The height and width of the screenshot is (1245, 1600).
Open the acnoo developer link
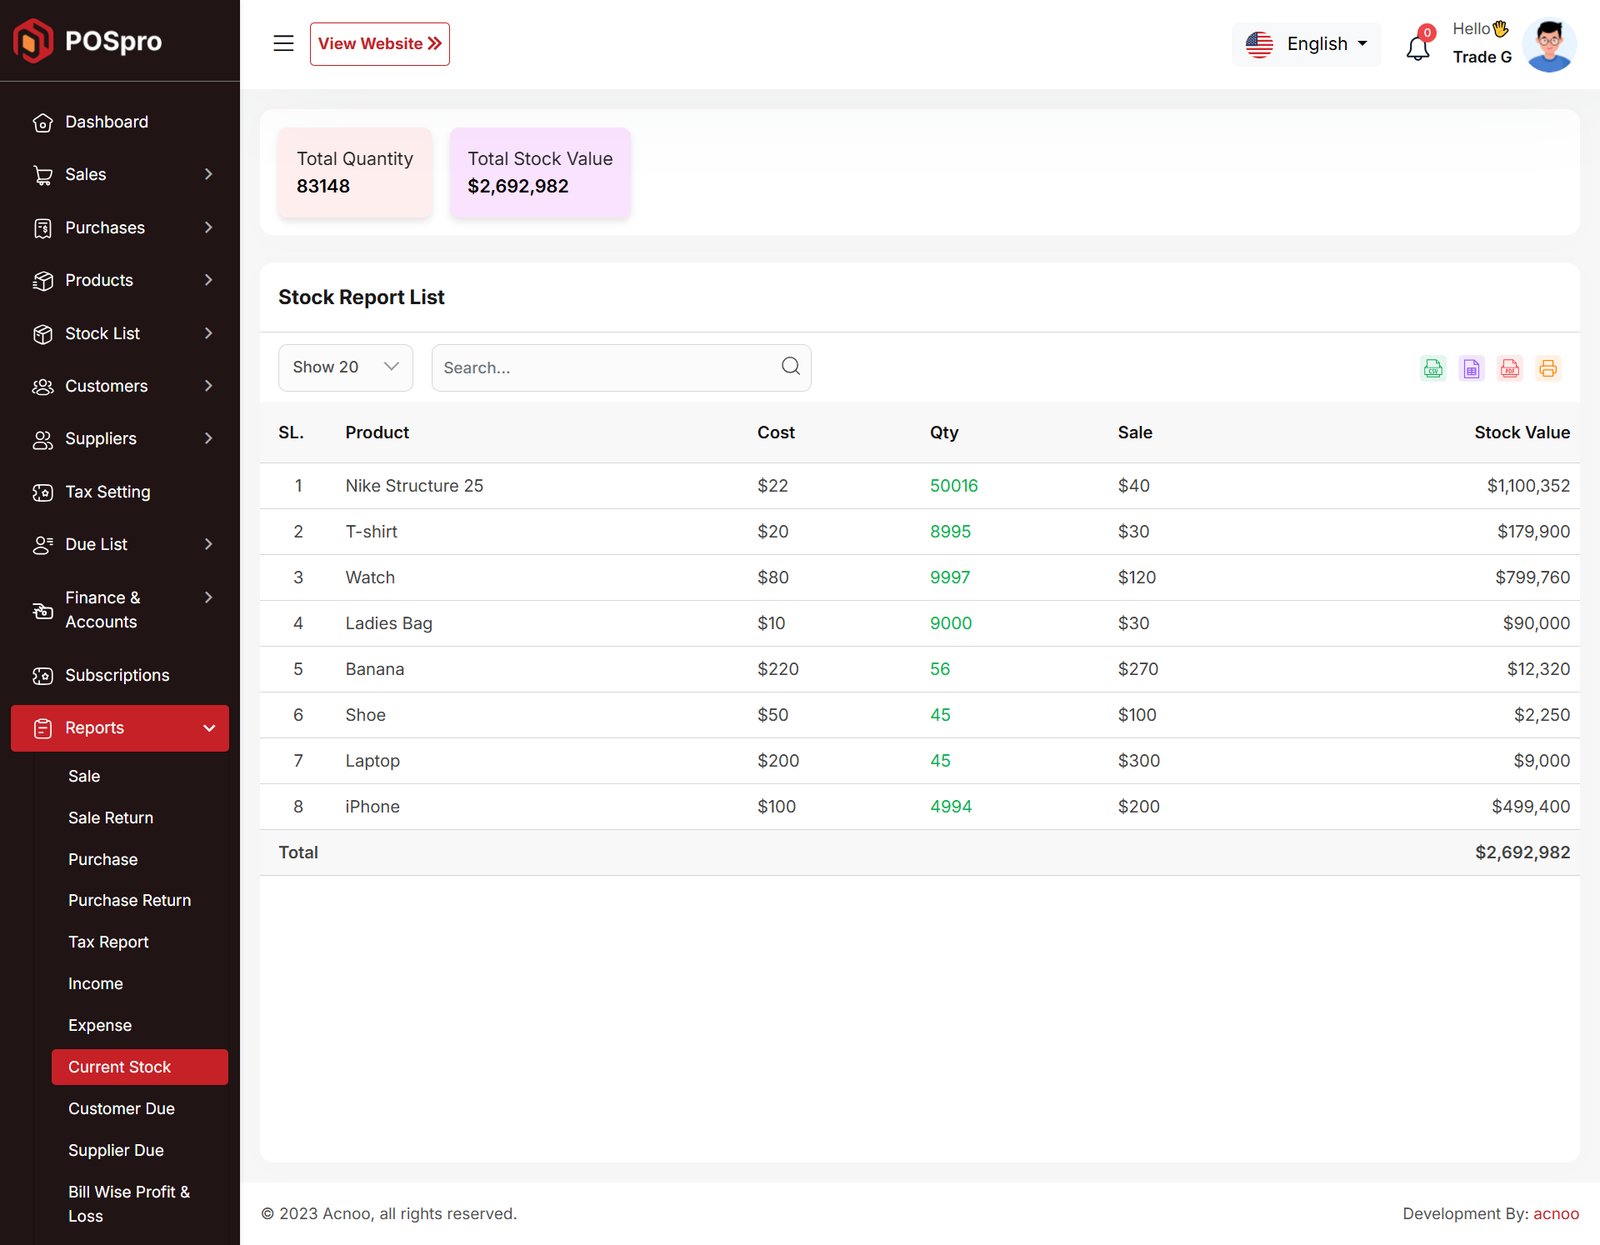(1555, 1213)
